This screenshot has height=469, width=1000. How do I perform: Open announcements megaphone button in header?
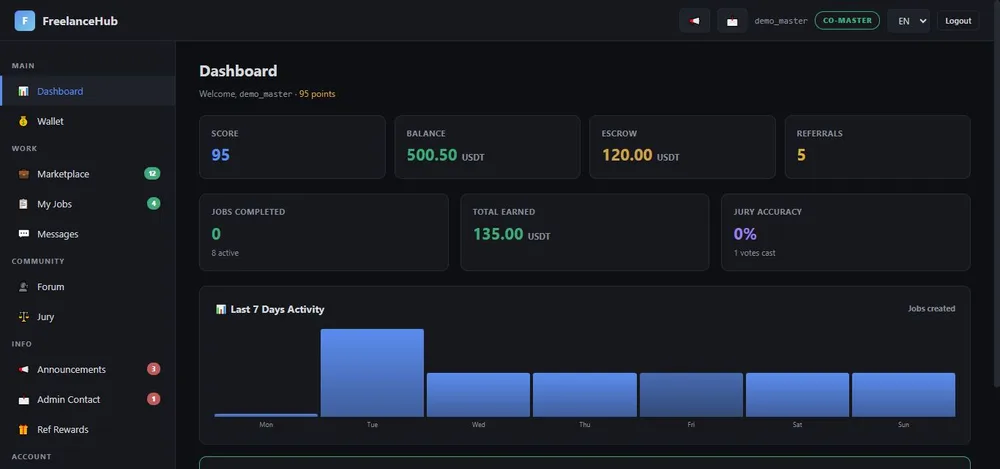click(695, 20)
